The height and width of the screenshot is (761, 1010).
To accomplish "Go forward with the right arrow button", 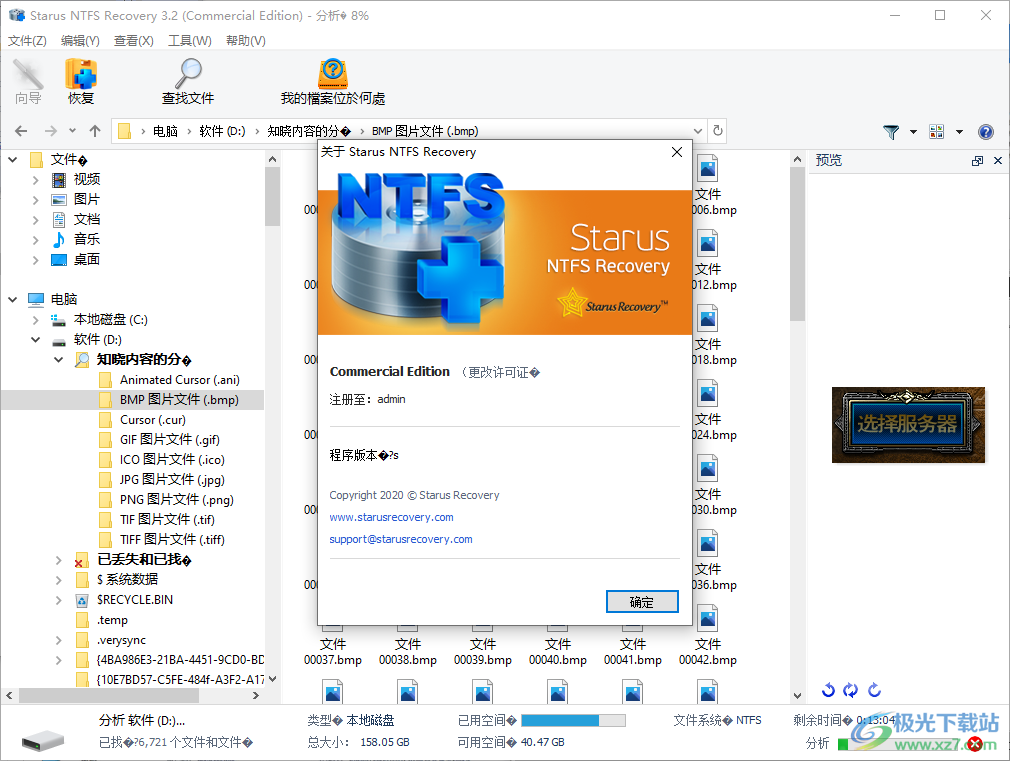I will point(51,131).
